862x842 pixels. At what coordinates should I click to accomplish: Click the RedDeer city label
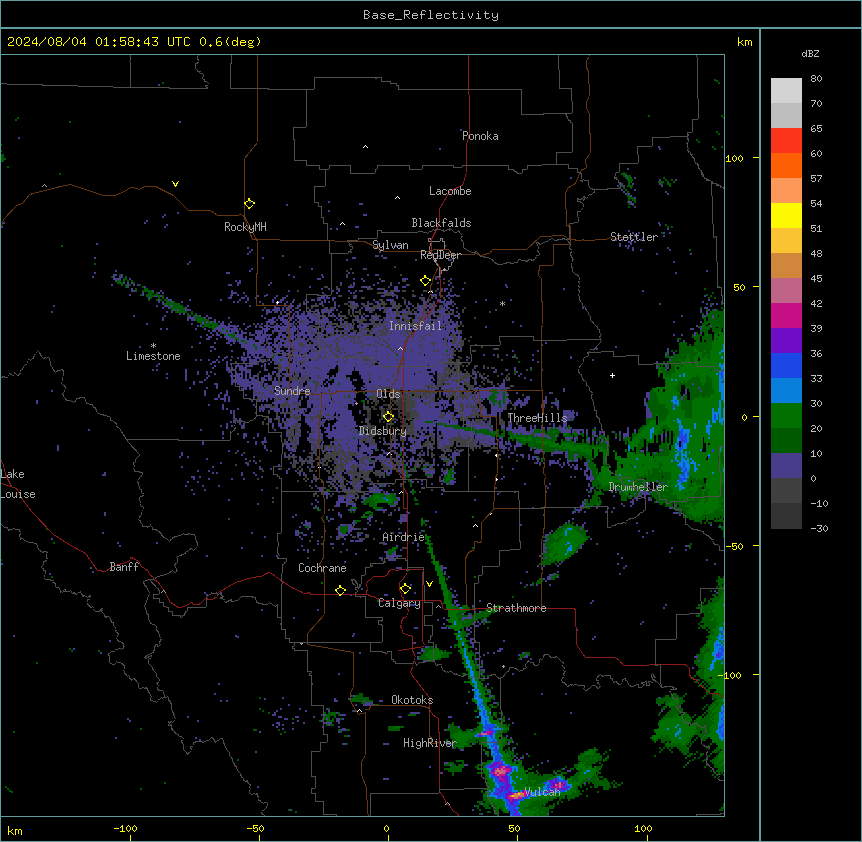coord(440,255)
